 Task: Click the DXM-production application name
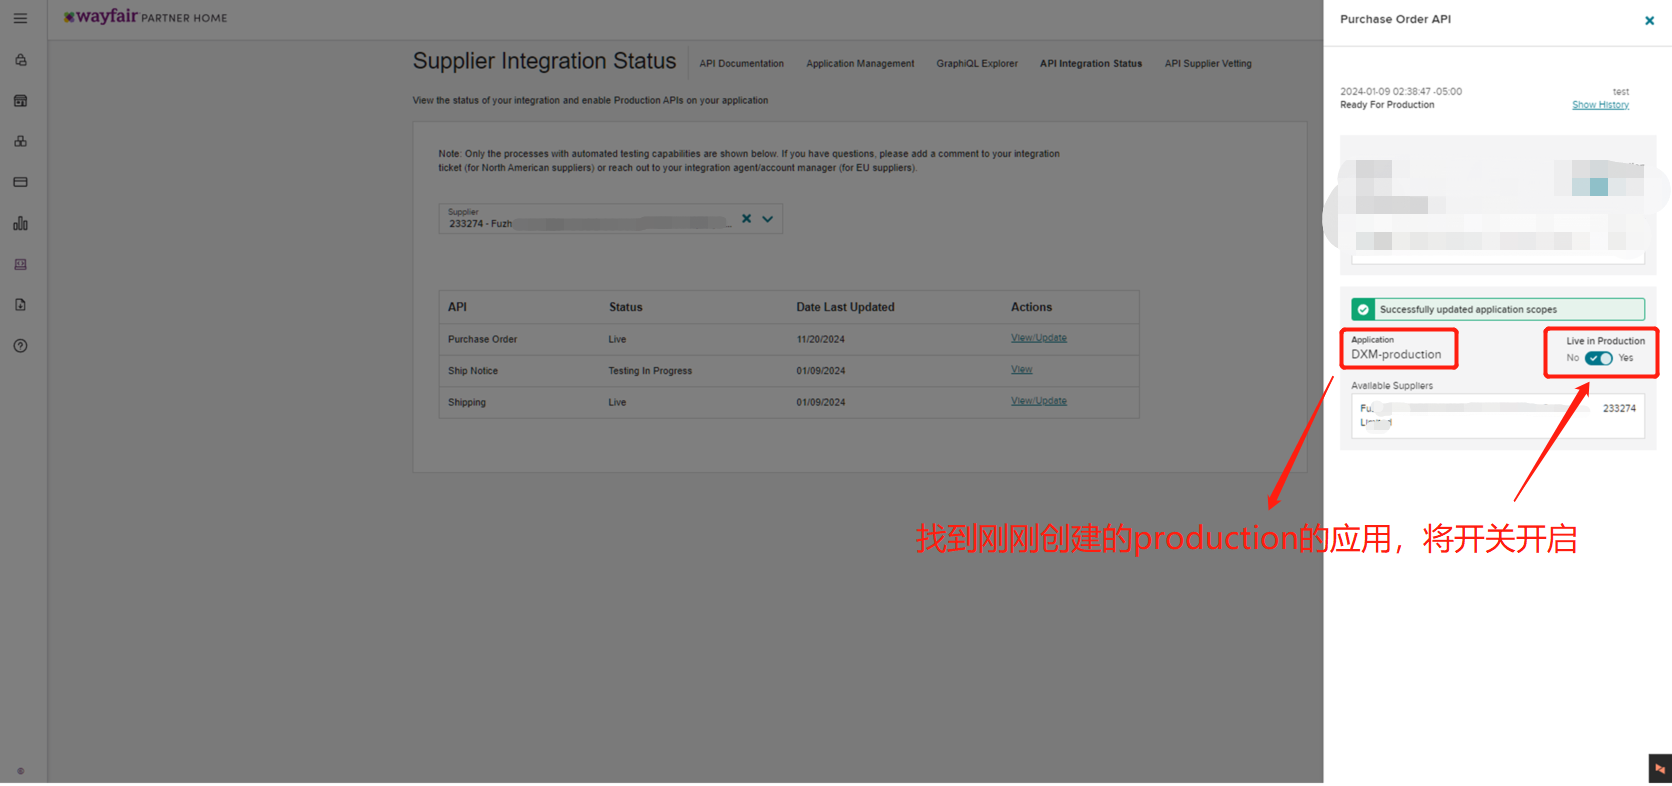1396,354
